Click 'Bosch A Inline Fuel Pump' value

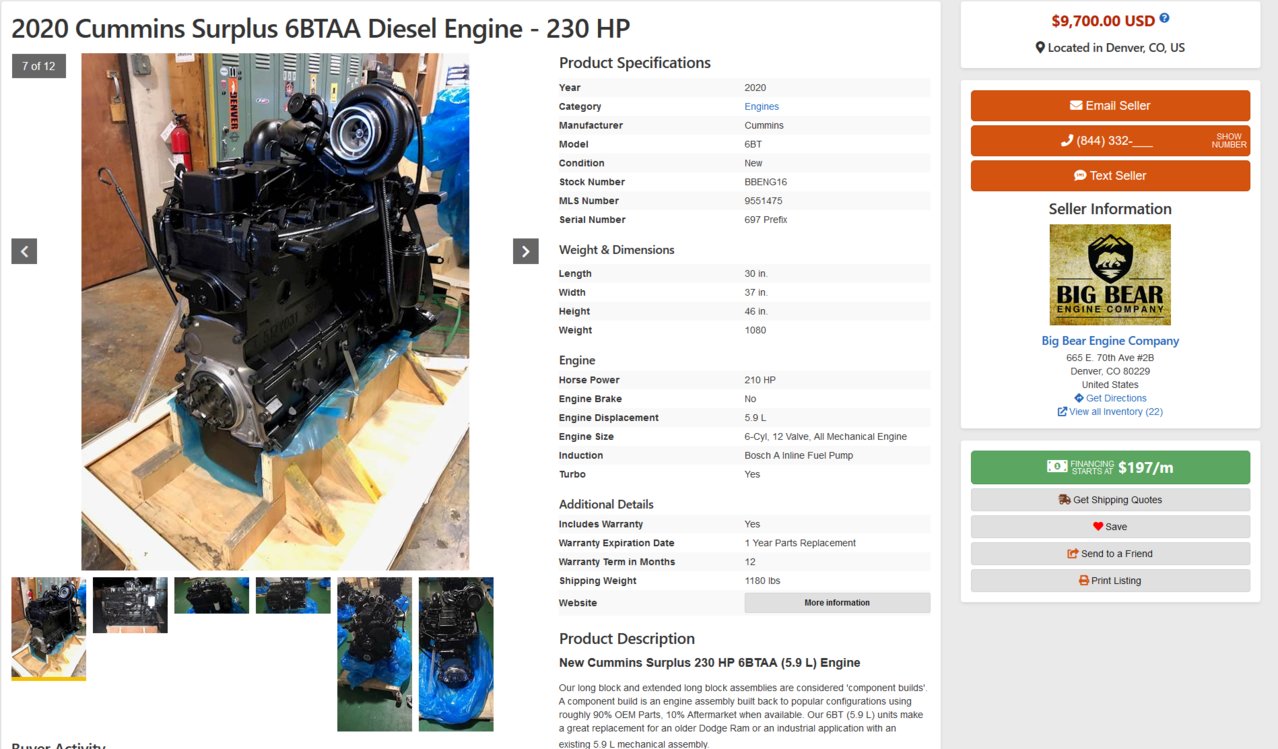click(800, 456)
